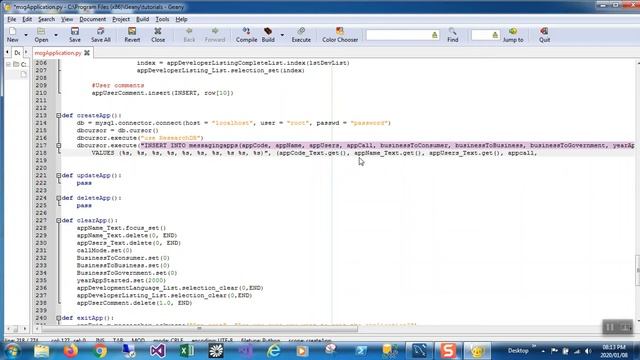Click the Build toolbar icon

pyautogui.click(x=268, y=35)
